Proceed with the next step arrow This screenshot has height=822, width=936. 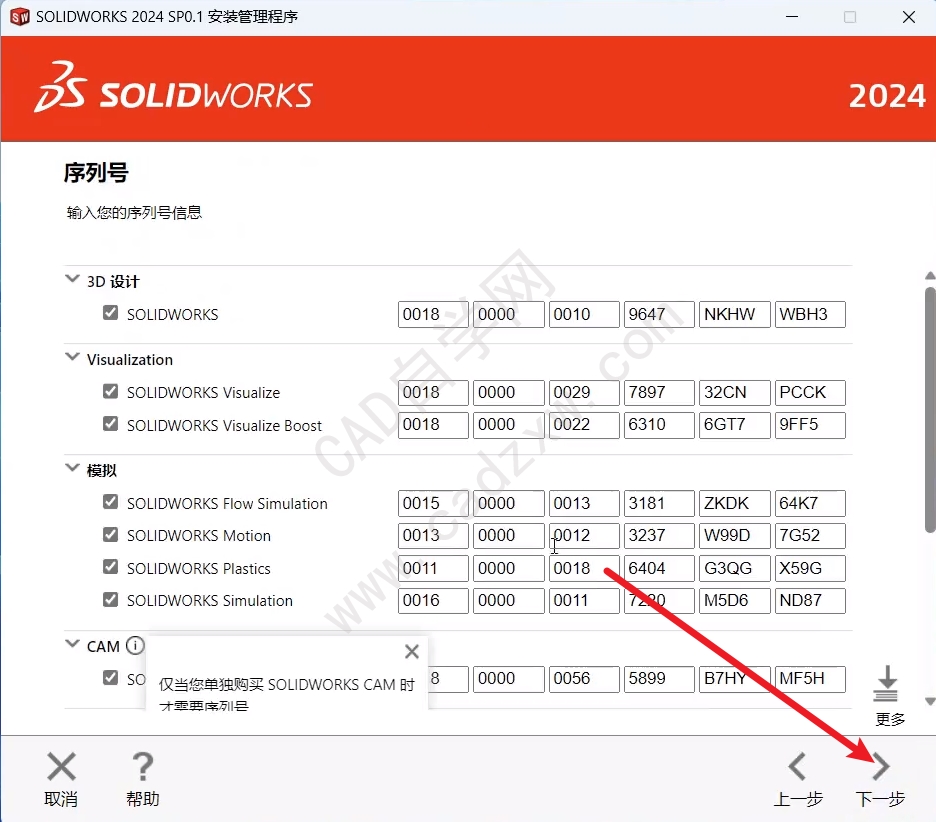[880, 766]
